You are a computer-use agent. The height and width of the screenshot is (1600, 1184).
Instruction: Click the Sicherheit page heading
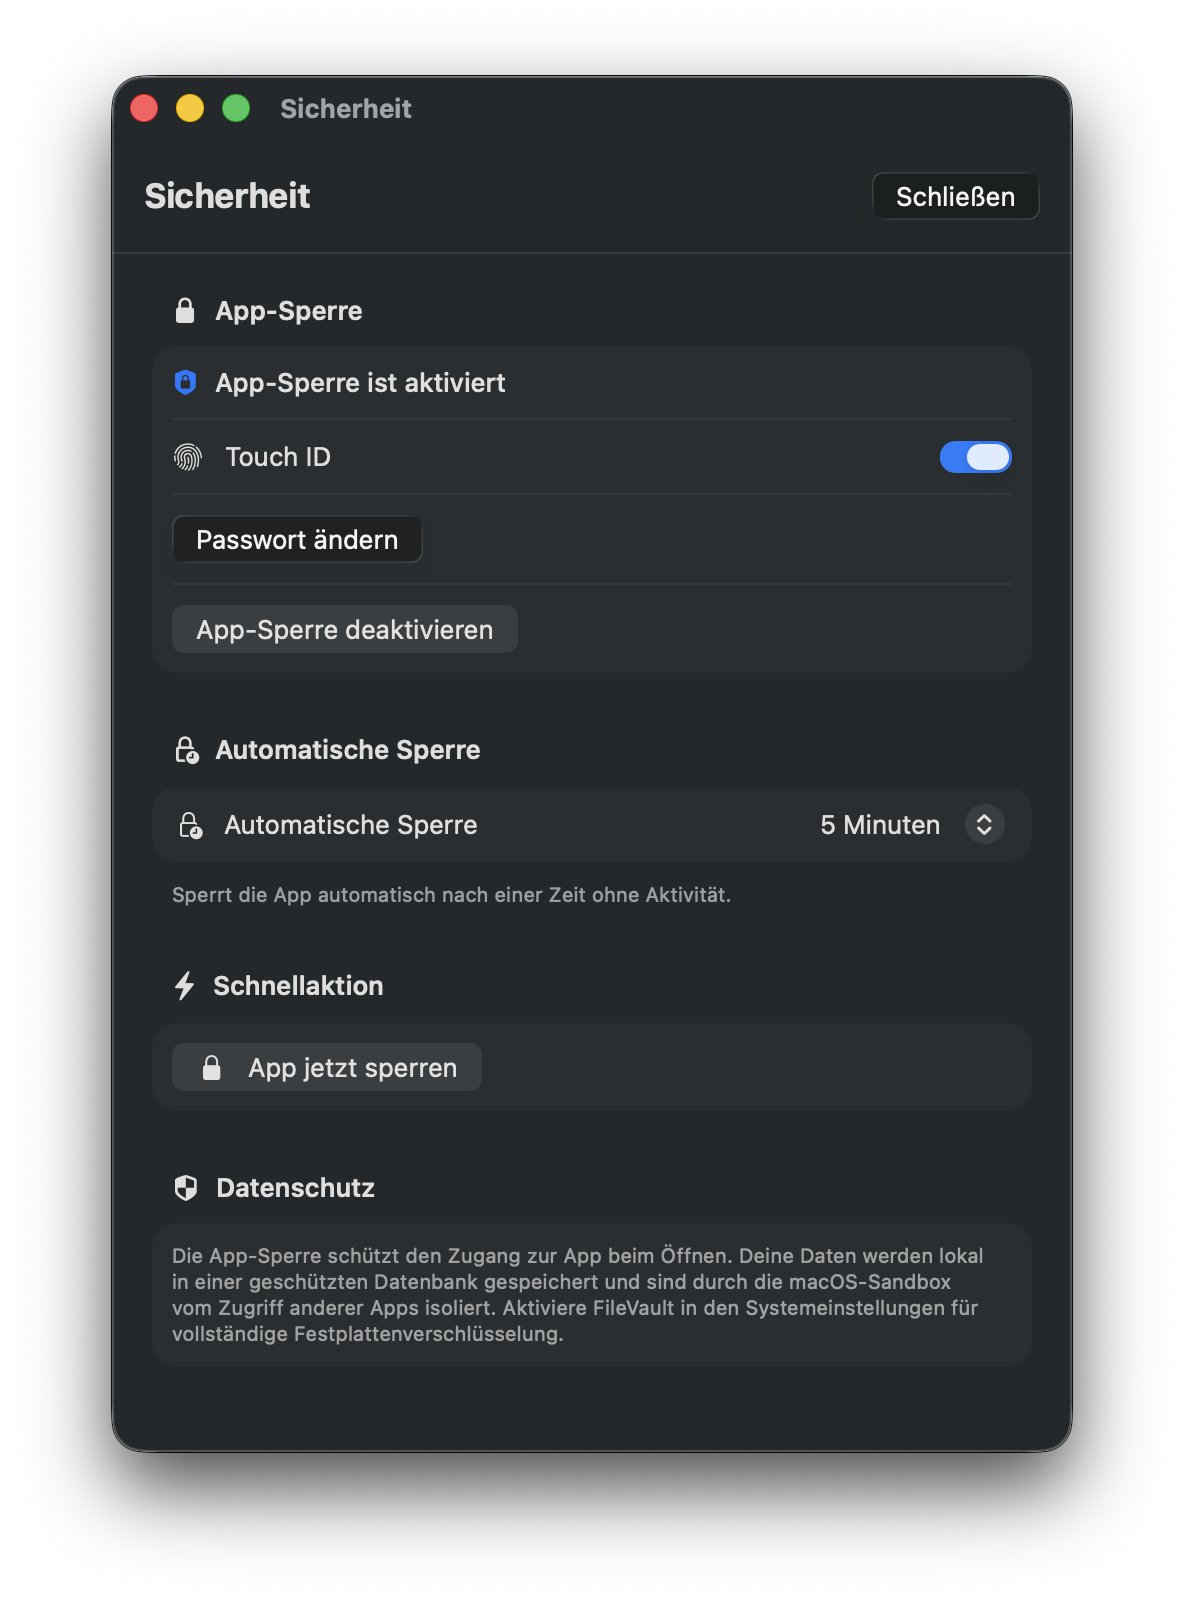[x=228, y=196]
